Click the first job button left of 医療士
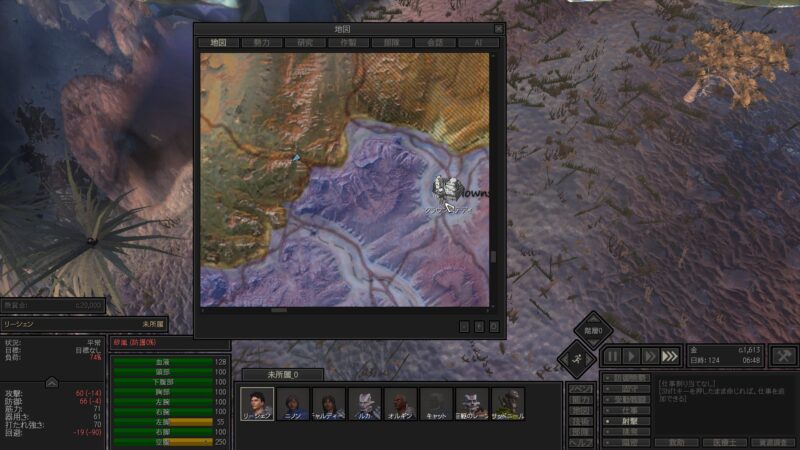The image size is (800, 450). click(x=677, y=443)
